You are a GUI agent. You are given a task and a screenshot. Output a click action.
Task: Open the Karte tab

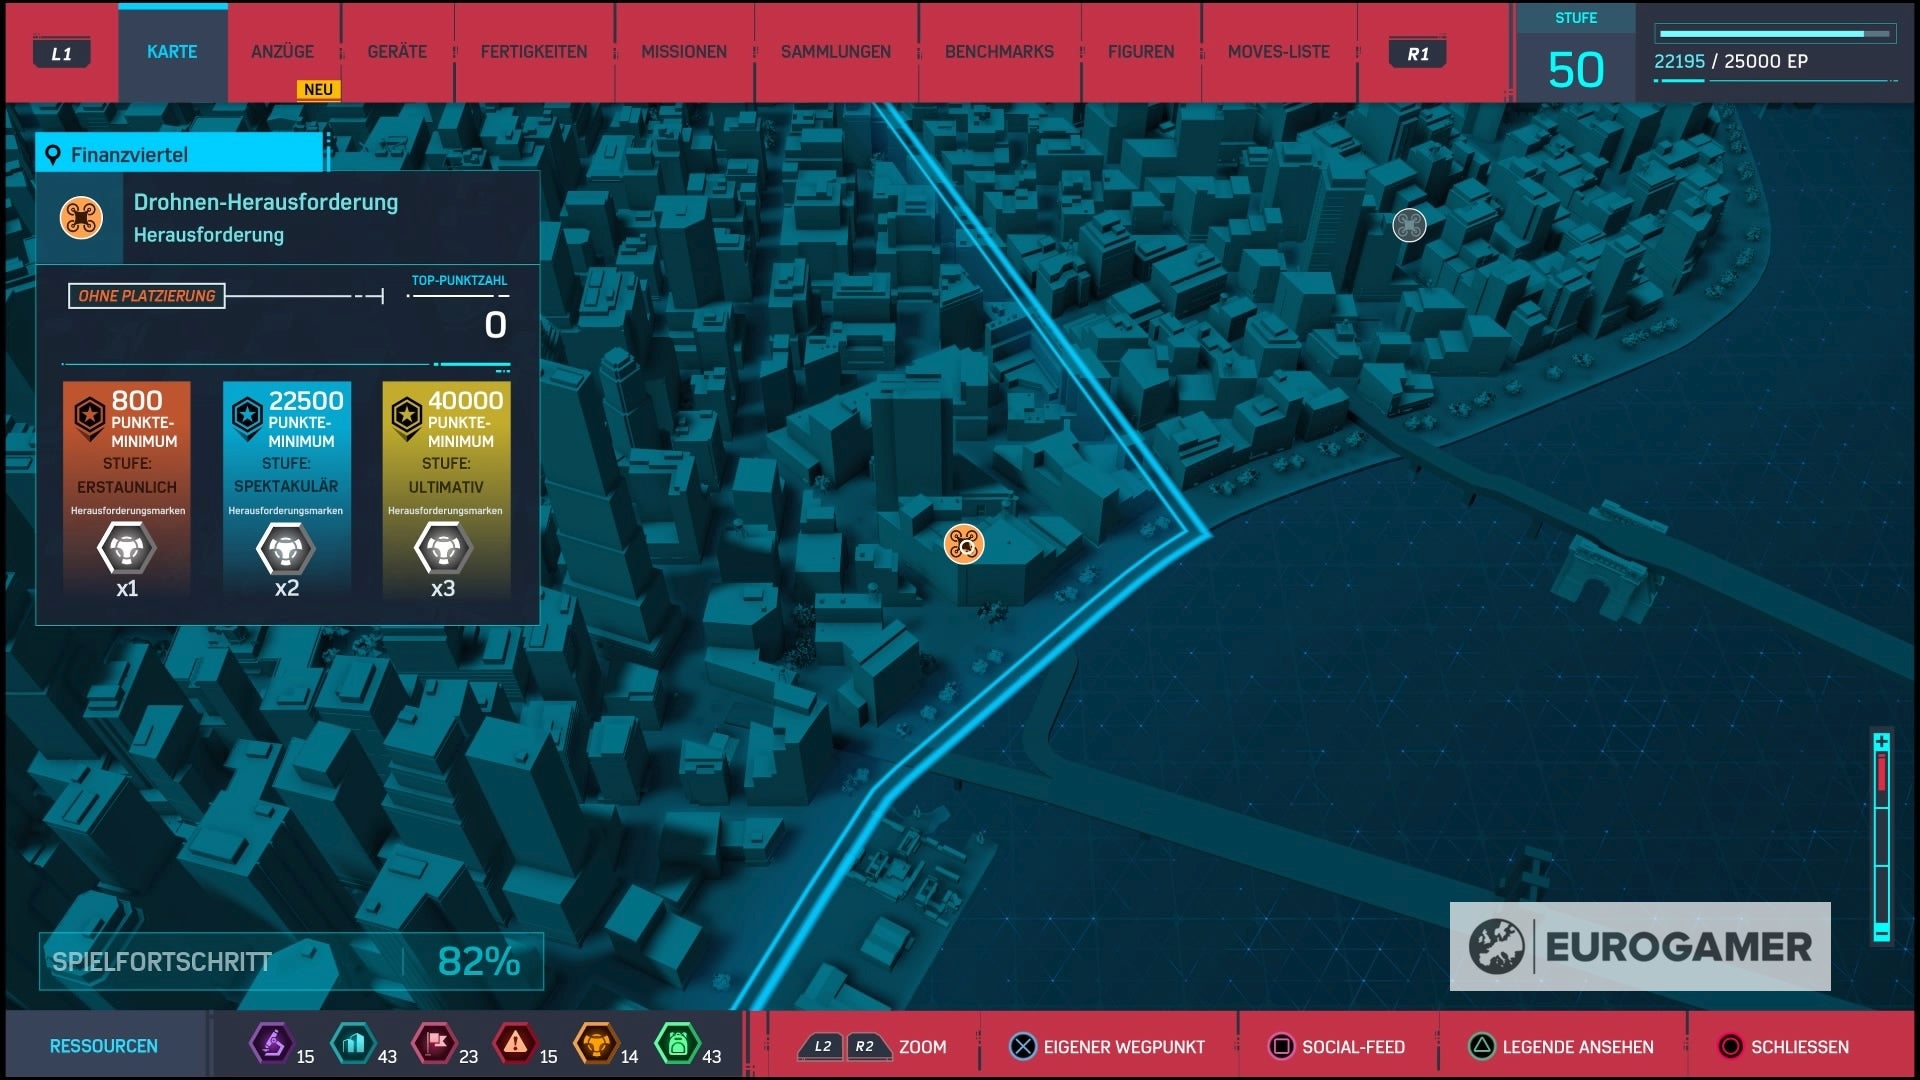[172, 52]
